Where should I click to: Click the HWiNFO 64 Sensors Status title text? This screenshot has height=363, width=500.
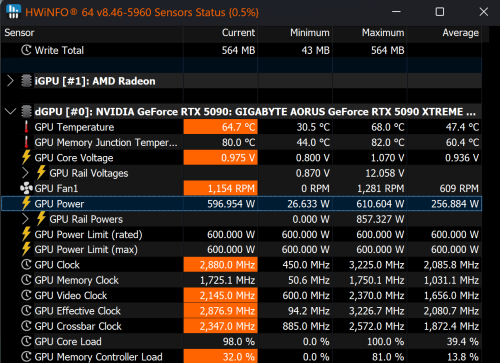142,12
